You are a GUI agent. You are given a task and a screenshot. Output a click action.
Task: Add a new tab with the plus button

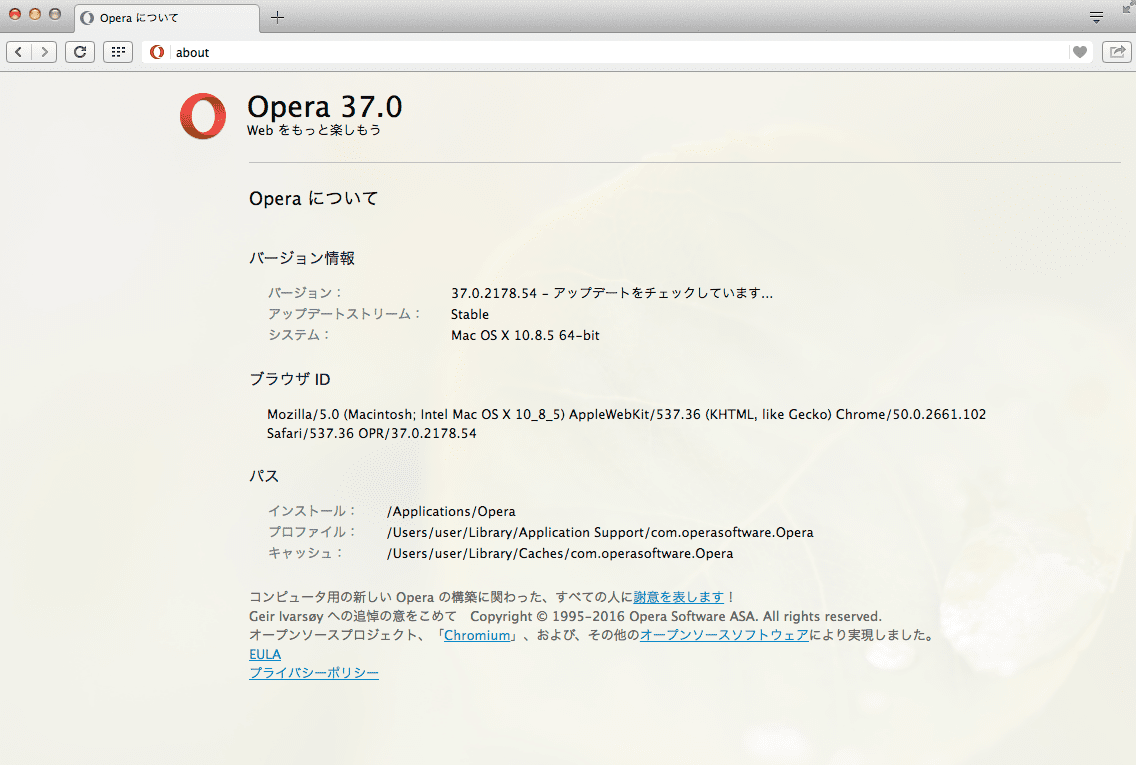(277, 17)
